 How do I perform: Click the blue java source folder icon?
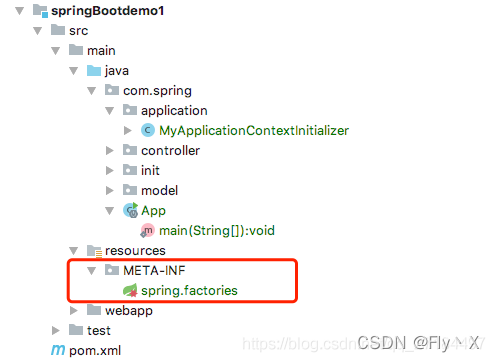coord(94,71)
